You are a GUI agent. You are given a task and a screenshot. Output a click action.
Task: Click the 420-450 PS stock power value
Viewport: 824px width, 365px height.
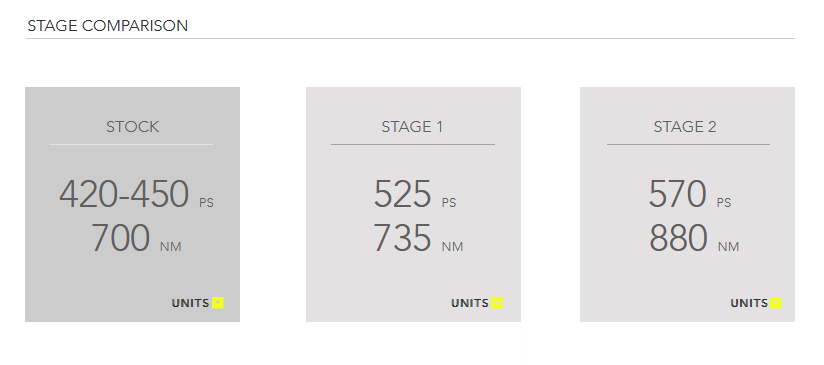136,194
